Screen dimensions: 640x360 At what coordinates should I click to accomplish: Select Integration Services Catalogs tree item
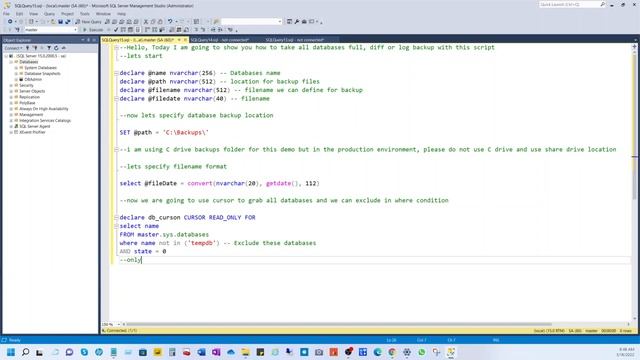pyautogui.click(x=45, y=121)
